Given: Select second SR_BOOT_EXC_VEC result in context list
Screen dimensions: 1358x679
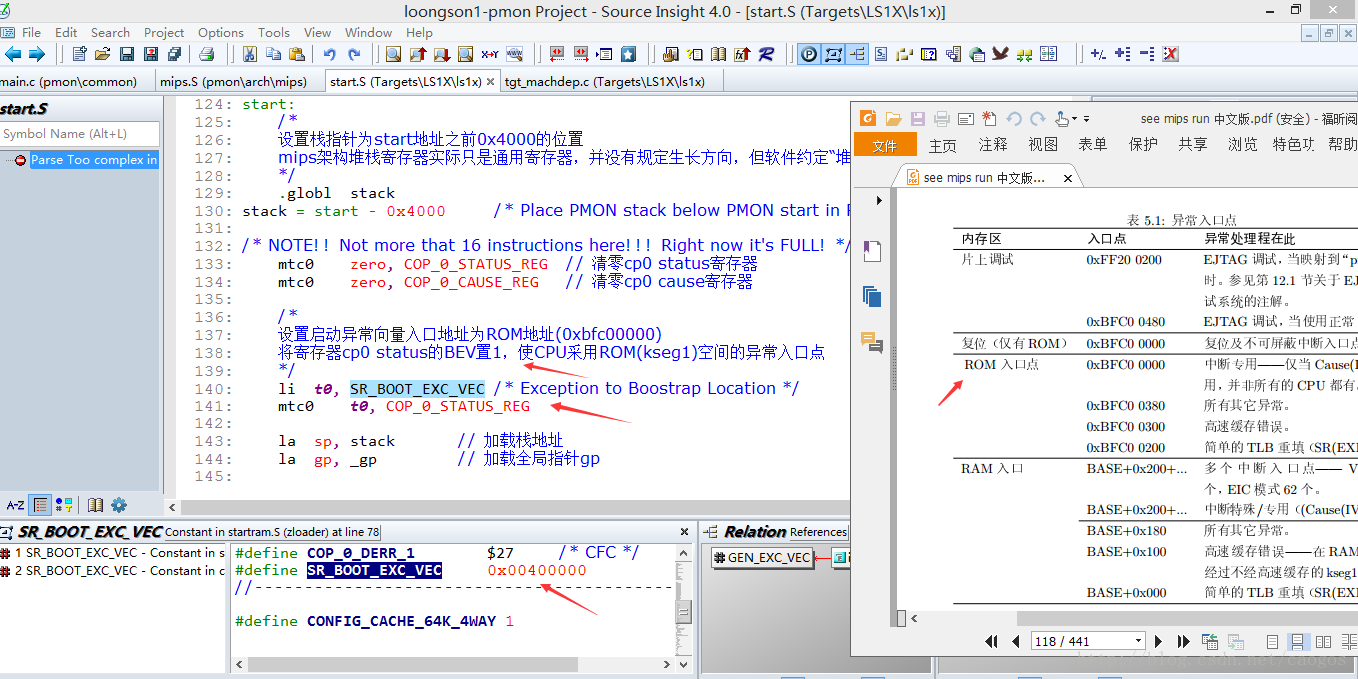Looking at the screenshot, I should coord(114,570).
